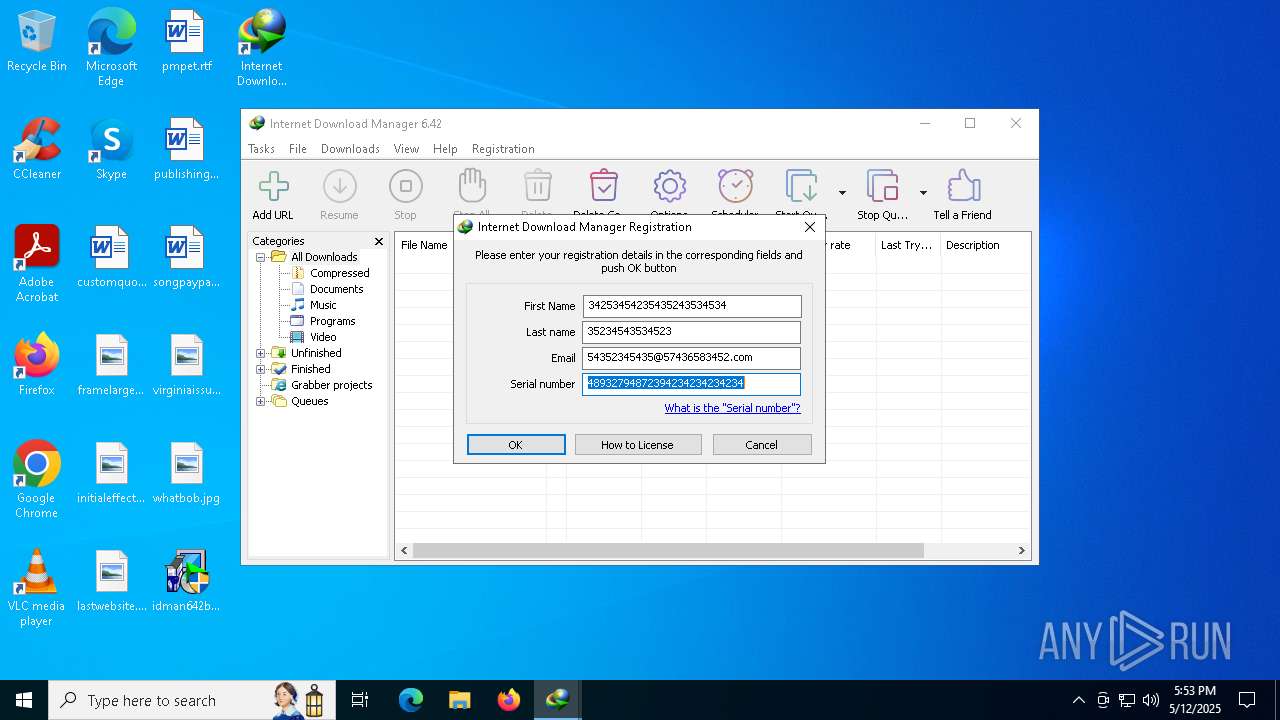Image resolution: width=1280 pixels, height=720 pixels.
Task: Open 'What is the Serial number?' link
Action: pyautogui.click(x=732, y=408)
